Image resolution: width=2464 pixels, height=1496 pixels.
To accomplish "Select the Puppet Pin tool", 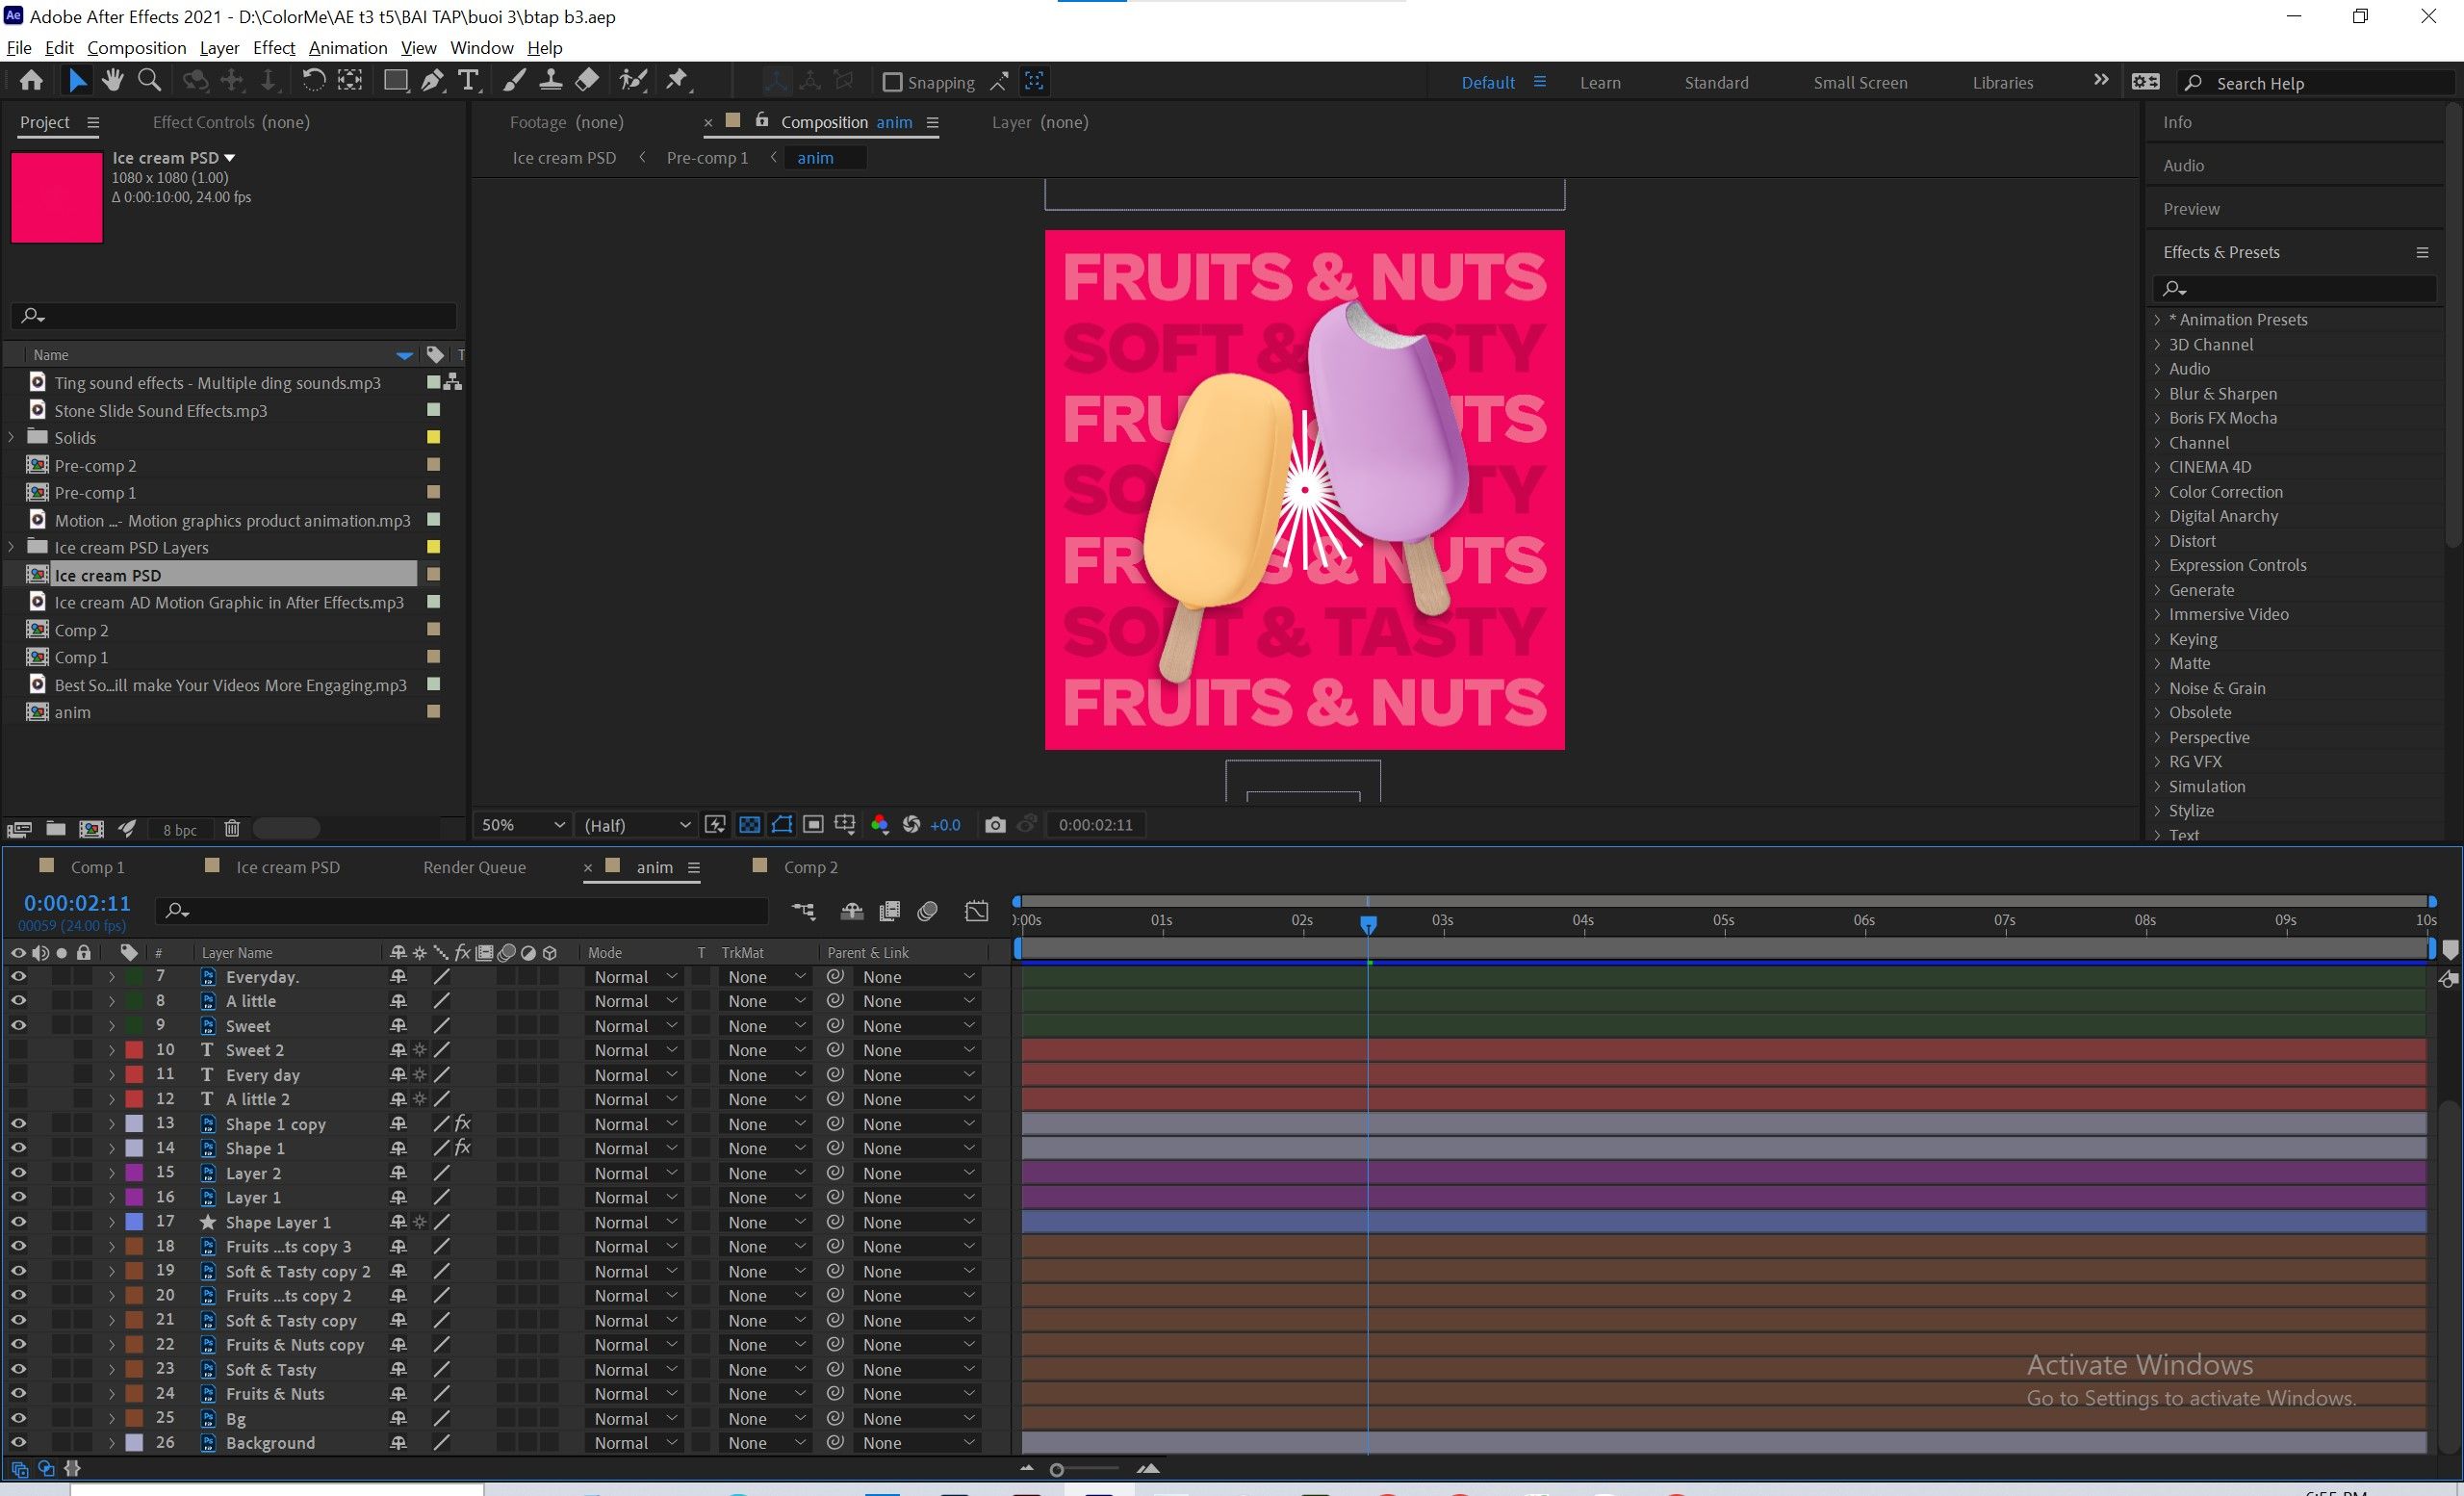I will point(678,81).
